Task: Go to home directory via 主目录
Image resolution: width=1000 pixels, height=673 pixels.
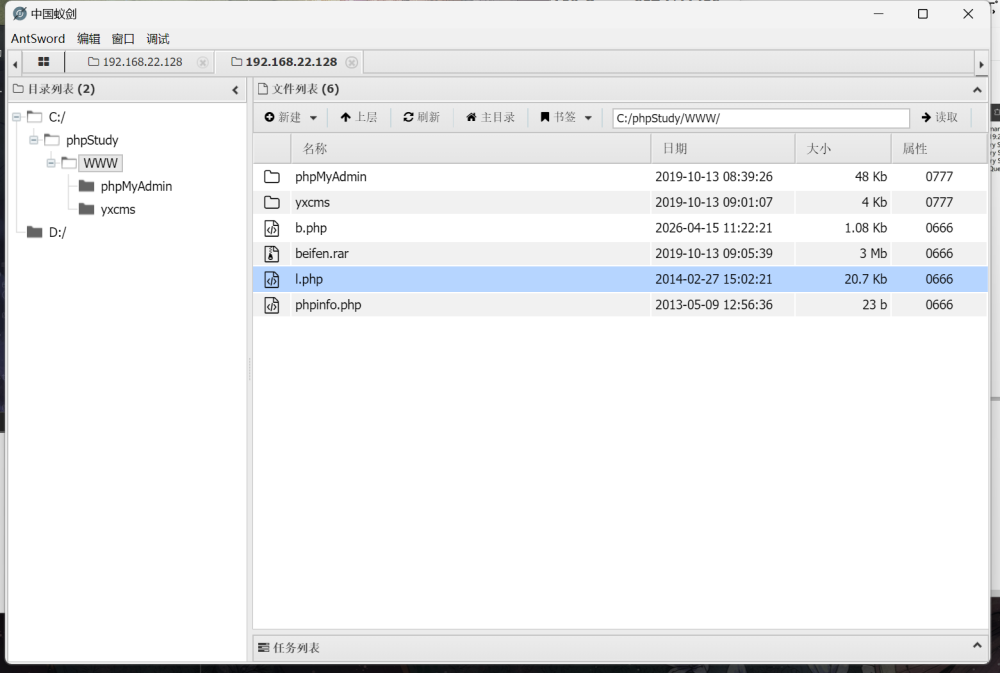Action: tap(491, 118)
